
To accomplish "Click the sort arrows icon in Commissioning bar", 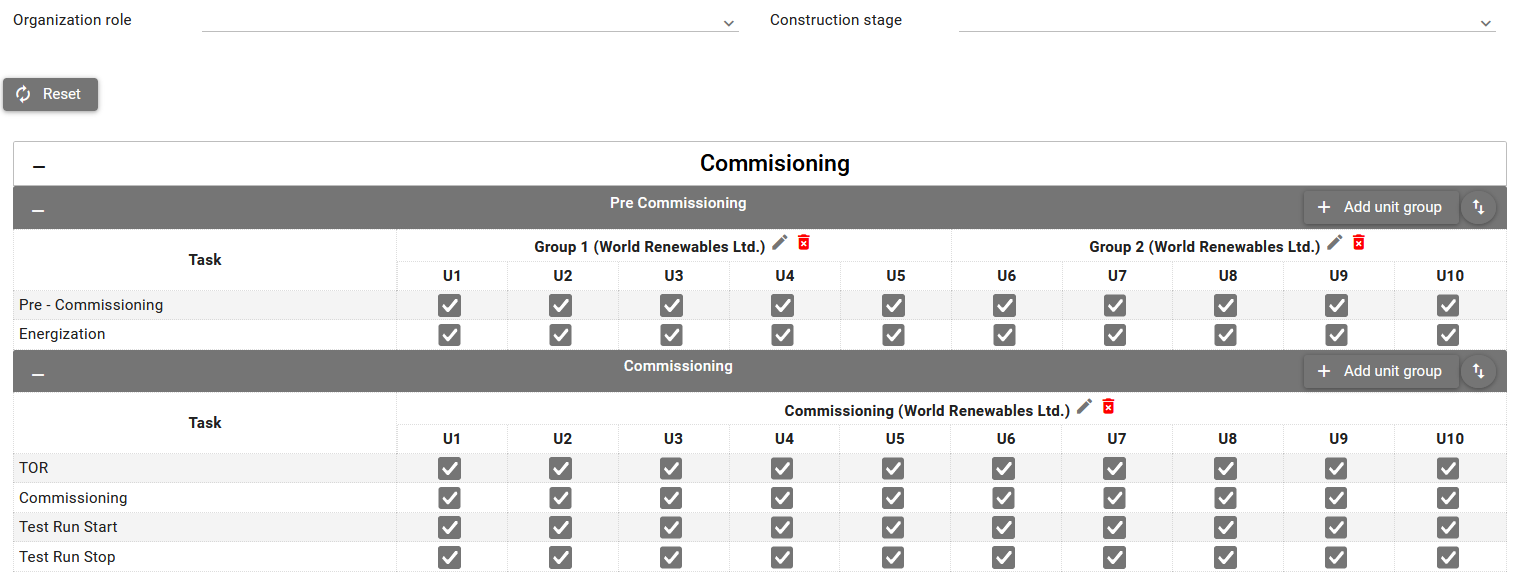I will point(1478,371).
